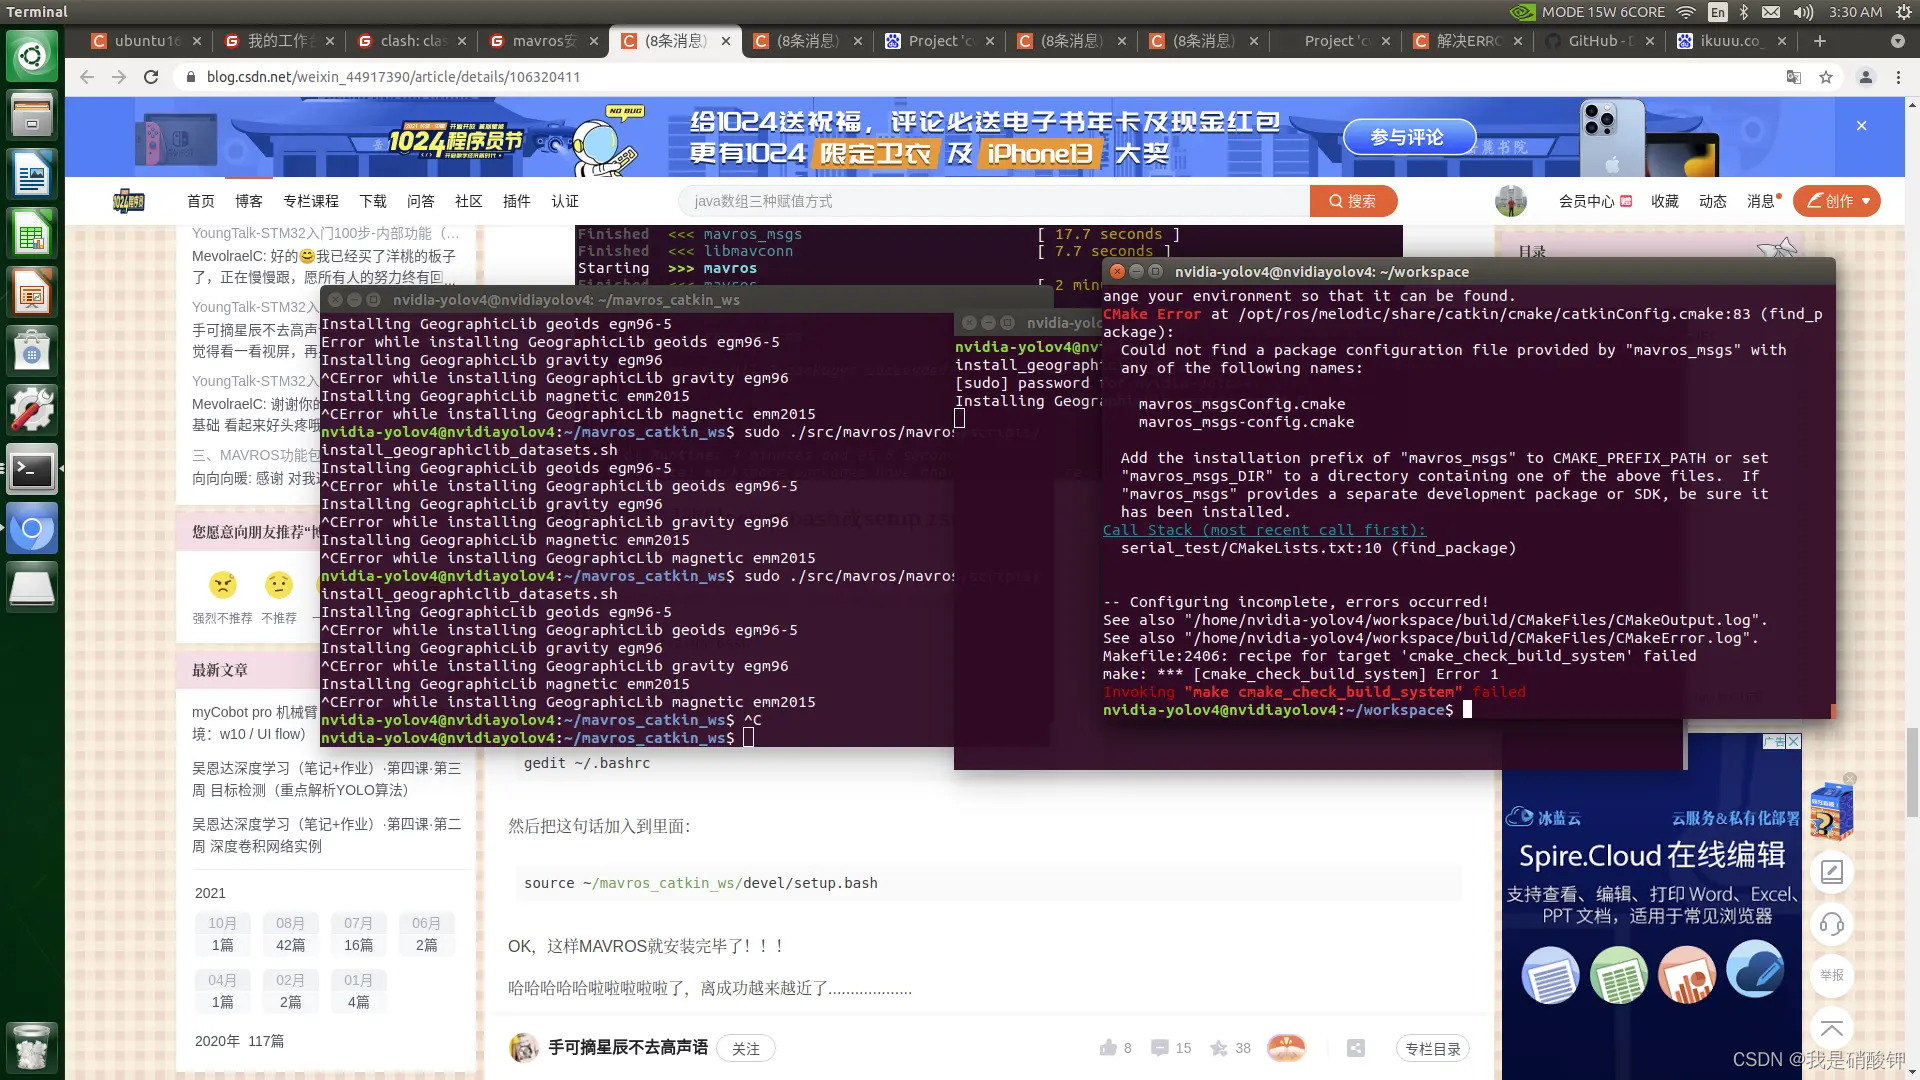Favorite article via star icon 38
Image resolution: width=1920 pixels, height=1080 pixels.
tap(1218, 1048)
